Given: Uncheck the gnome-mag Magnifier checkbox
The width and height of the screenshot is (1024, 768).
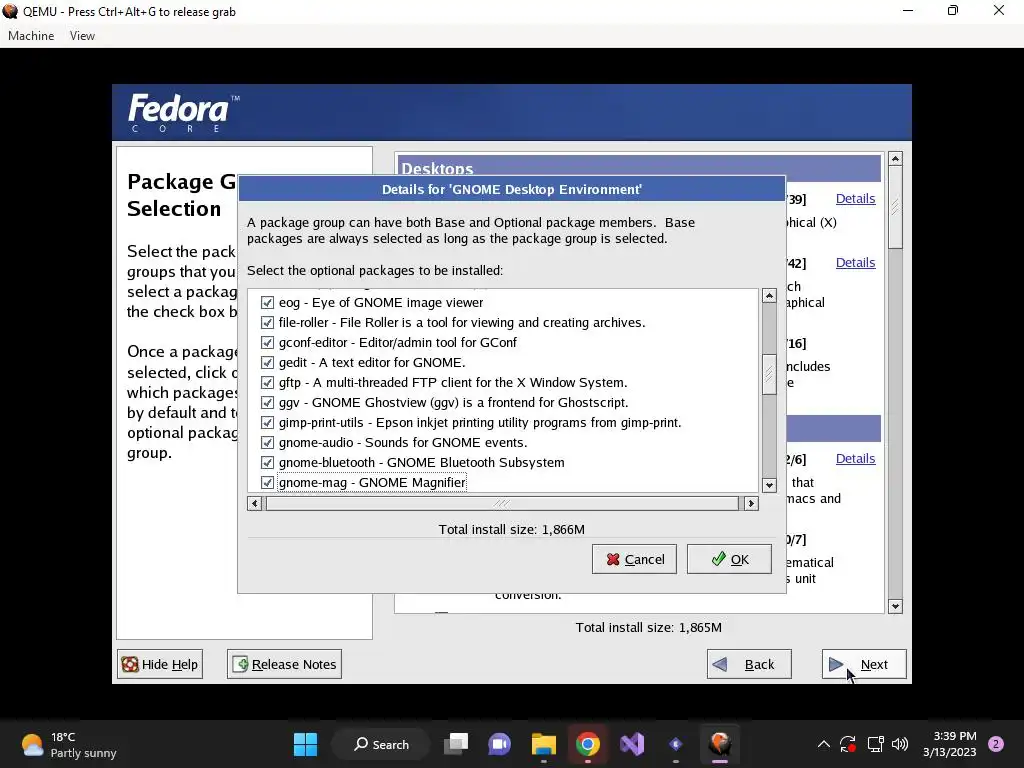Looking at the screenshot, I should [267, 483].
